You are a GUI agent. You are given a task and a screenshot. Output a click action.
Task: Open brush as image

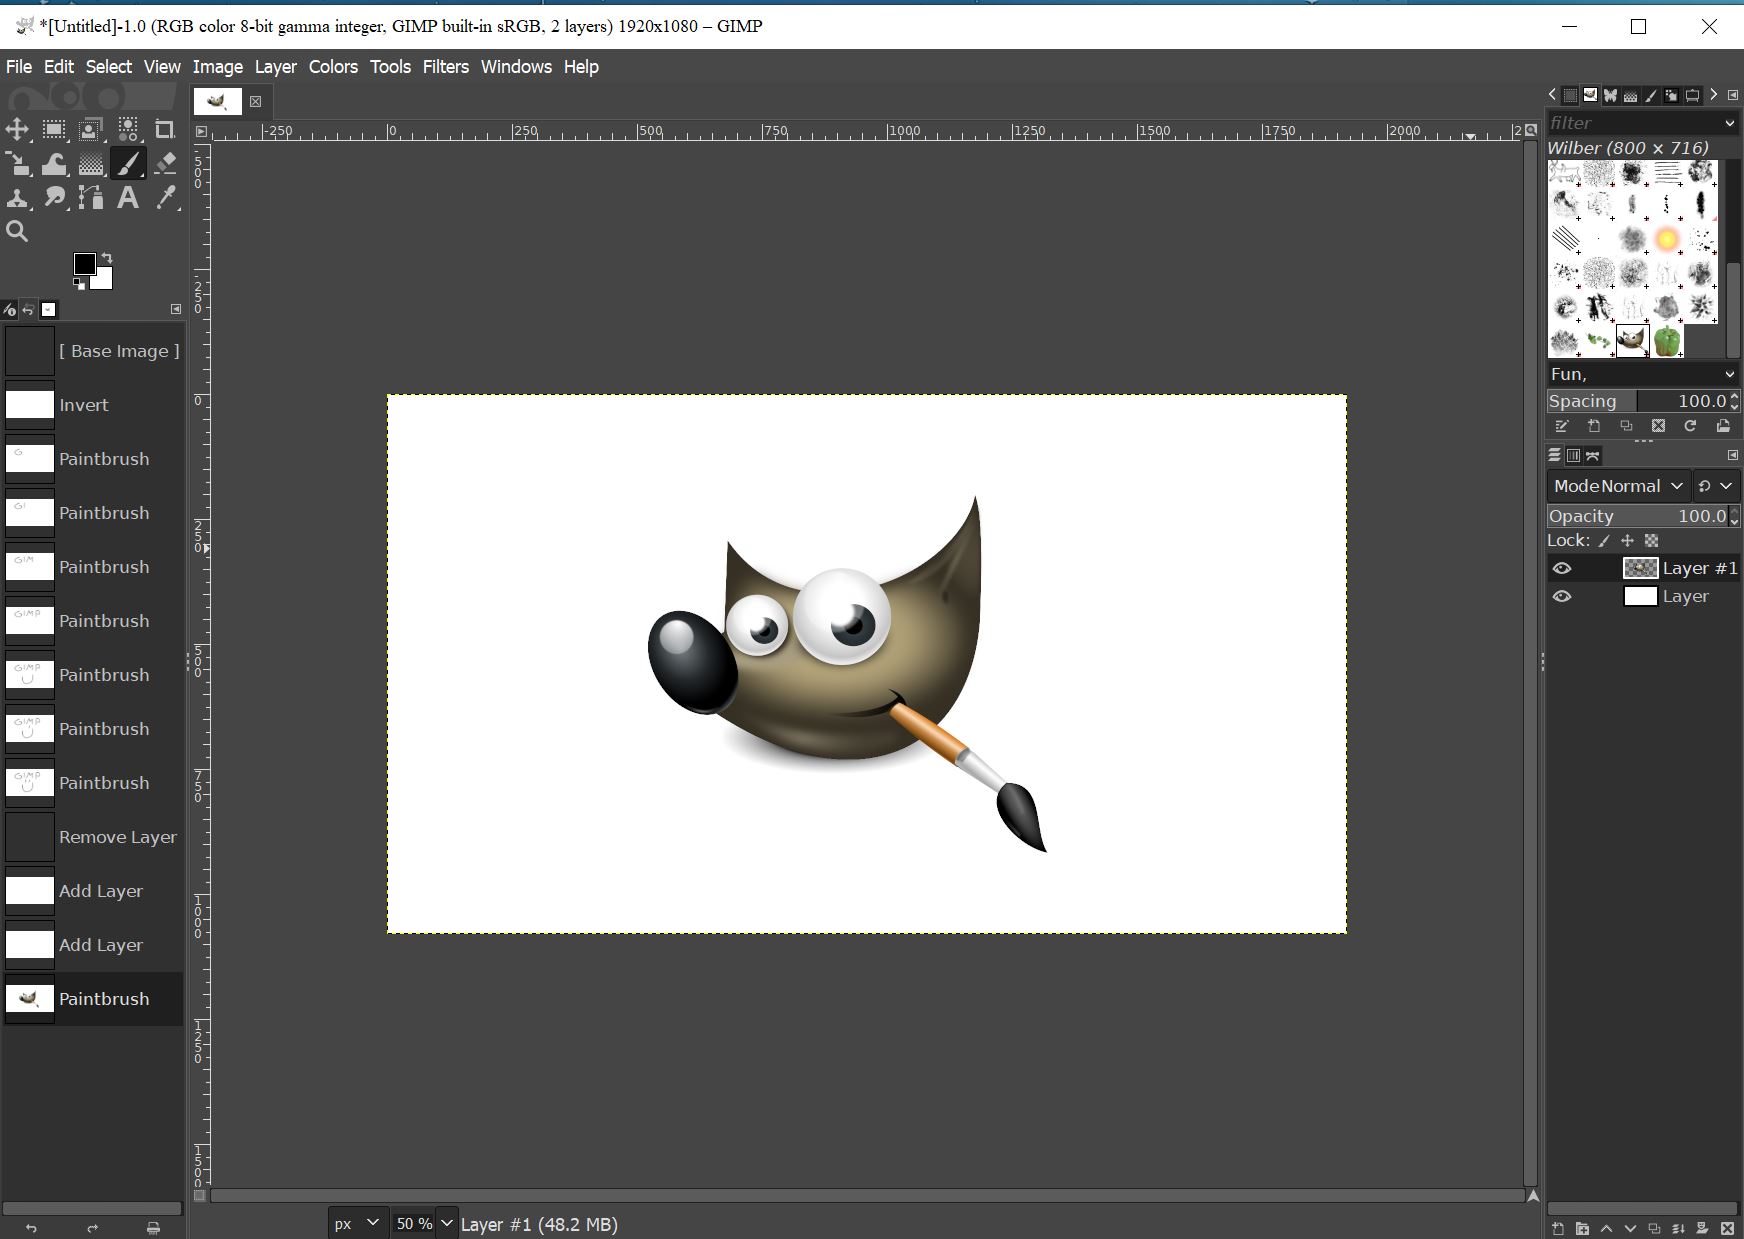click(1723, 426)
